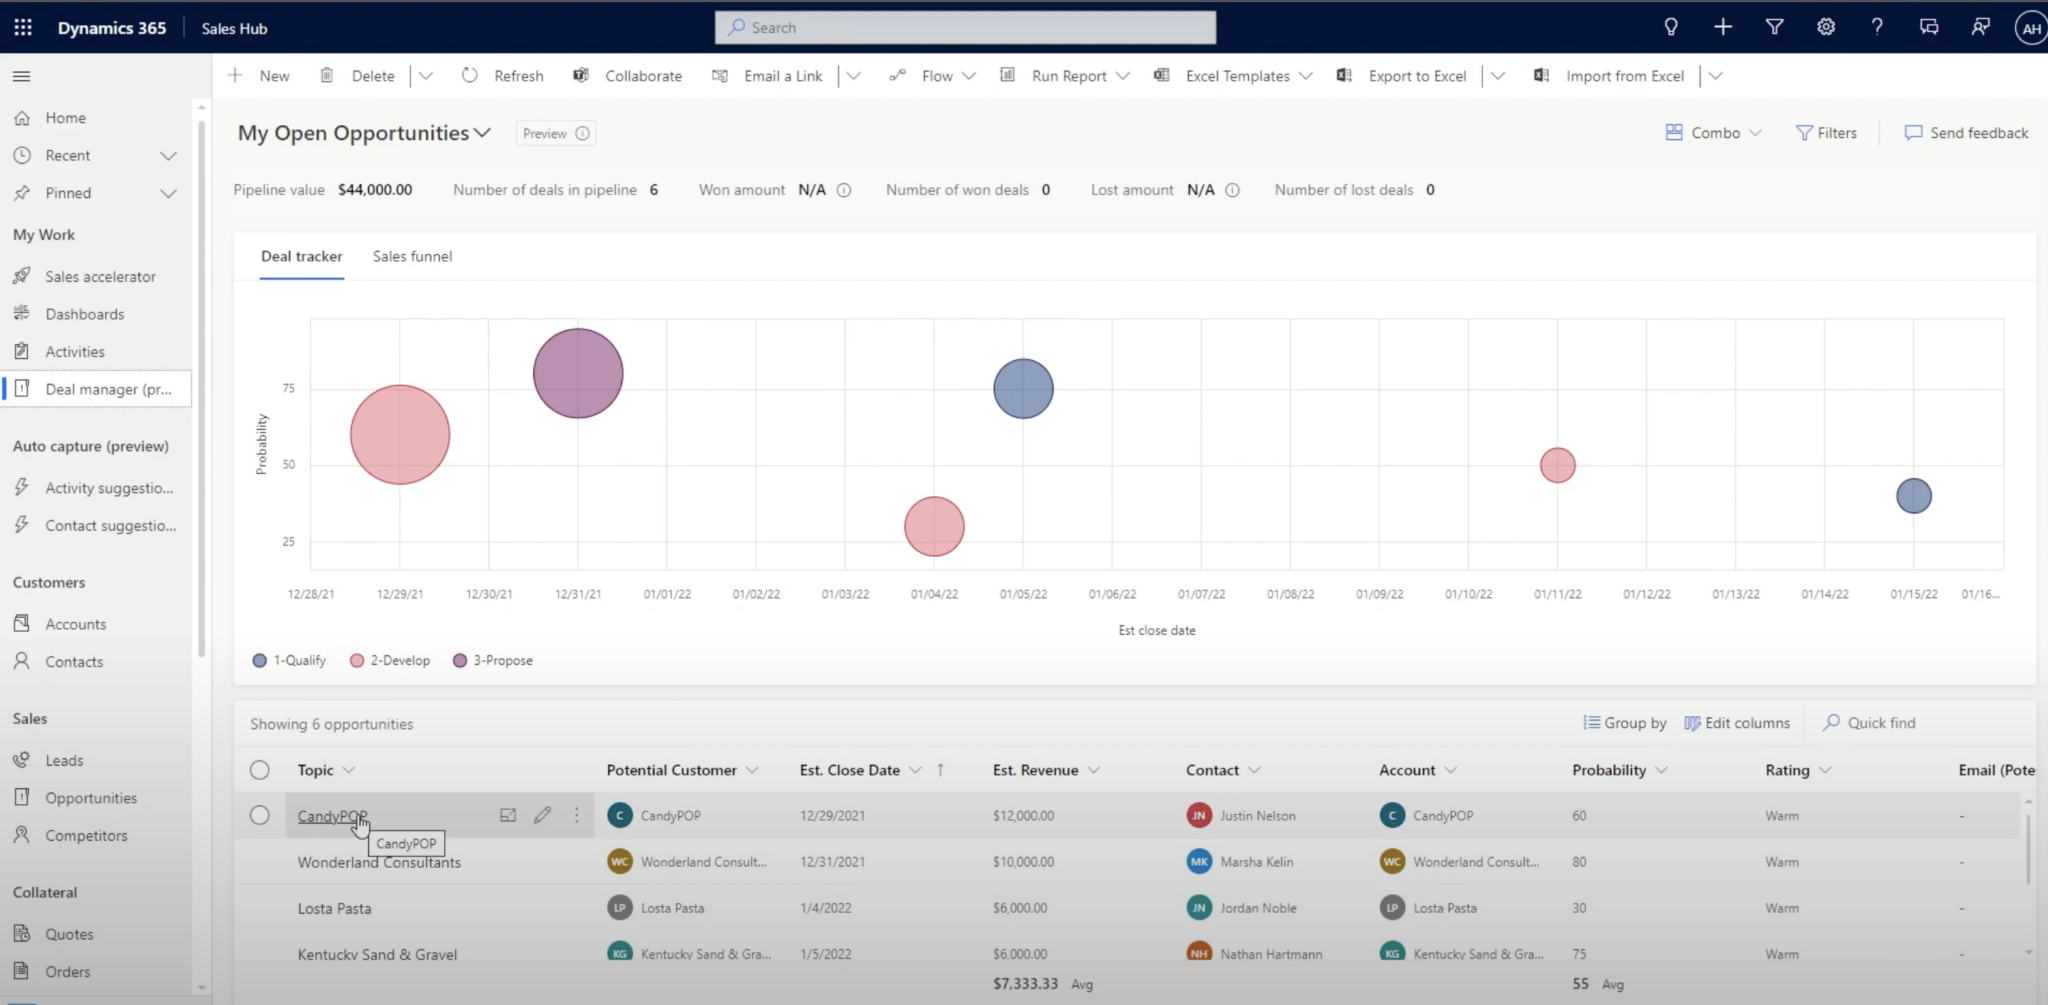The height and width of the screenshot is (1005, 2048).
Task: Select the CandyPOP row selection circle
Action: pos(259,815)
